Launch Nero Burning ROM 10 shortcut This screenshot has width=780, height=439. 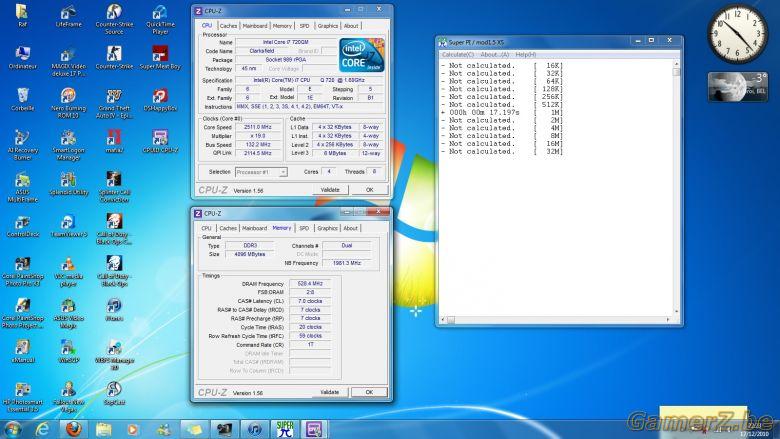pos(68,103)
